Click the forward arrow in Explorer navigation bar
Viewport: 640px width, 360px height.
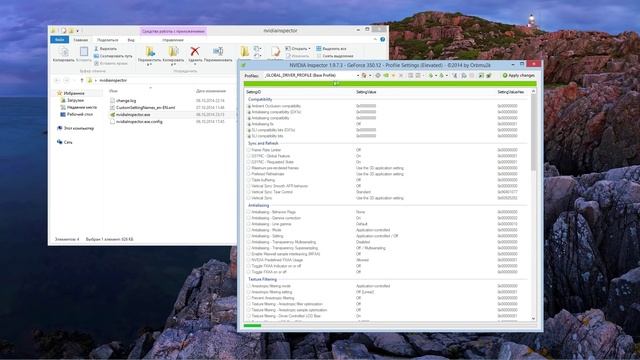click(67, 80)
